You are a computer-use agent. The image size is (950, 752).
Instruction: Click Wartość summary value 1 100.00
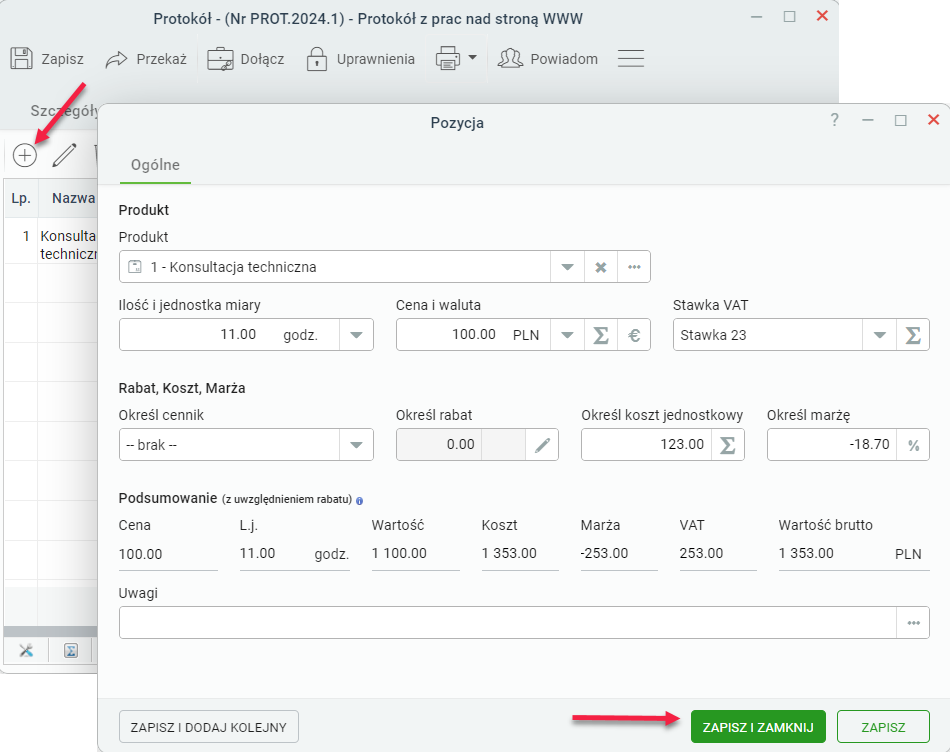point(399,553)
